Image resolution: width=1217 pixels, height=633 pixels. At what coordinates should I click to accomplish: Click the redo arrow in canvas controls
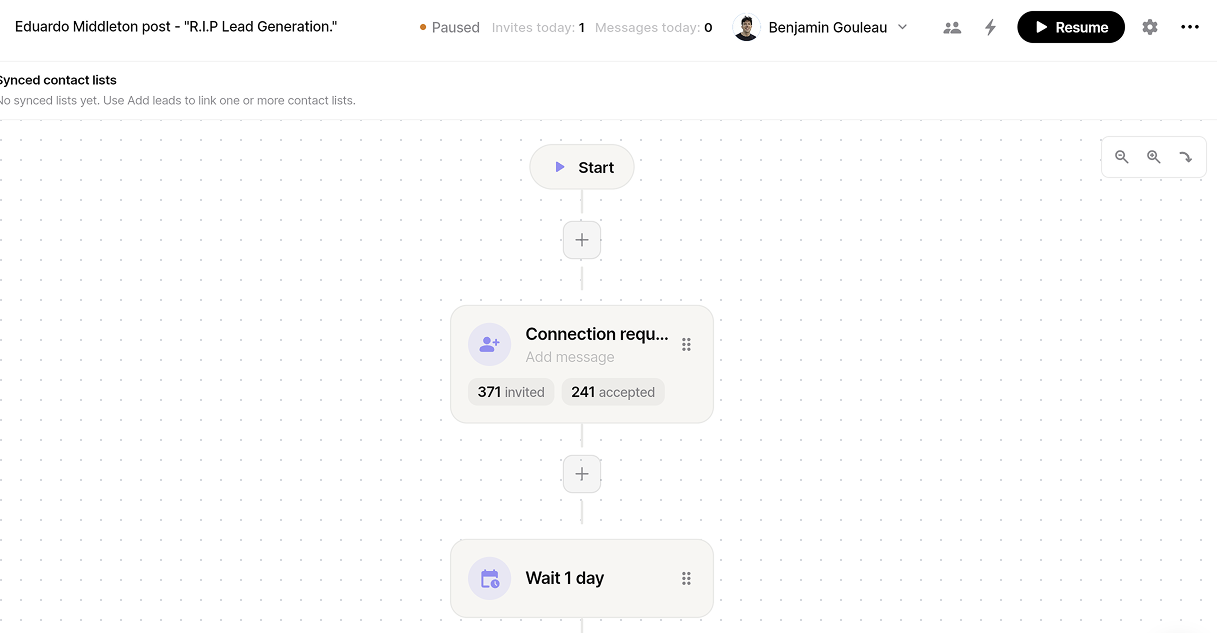point(1186,157)
